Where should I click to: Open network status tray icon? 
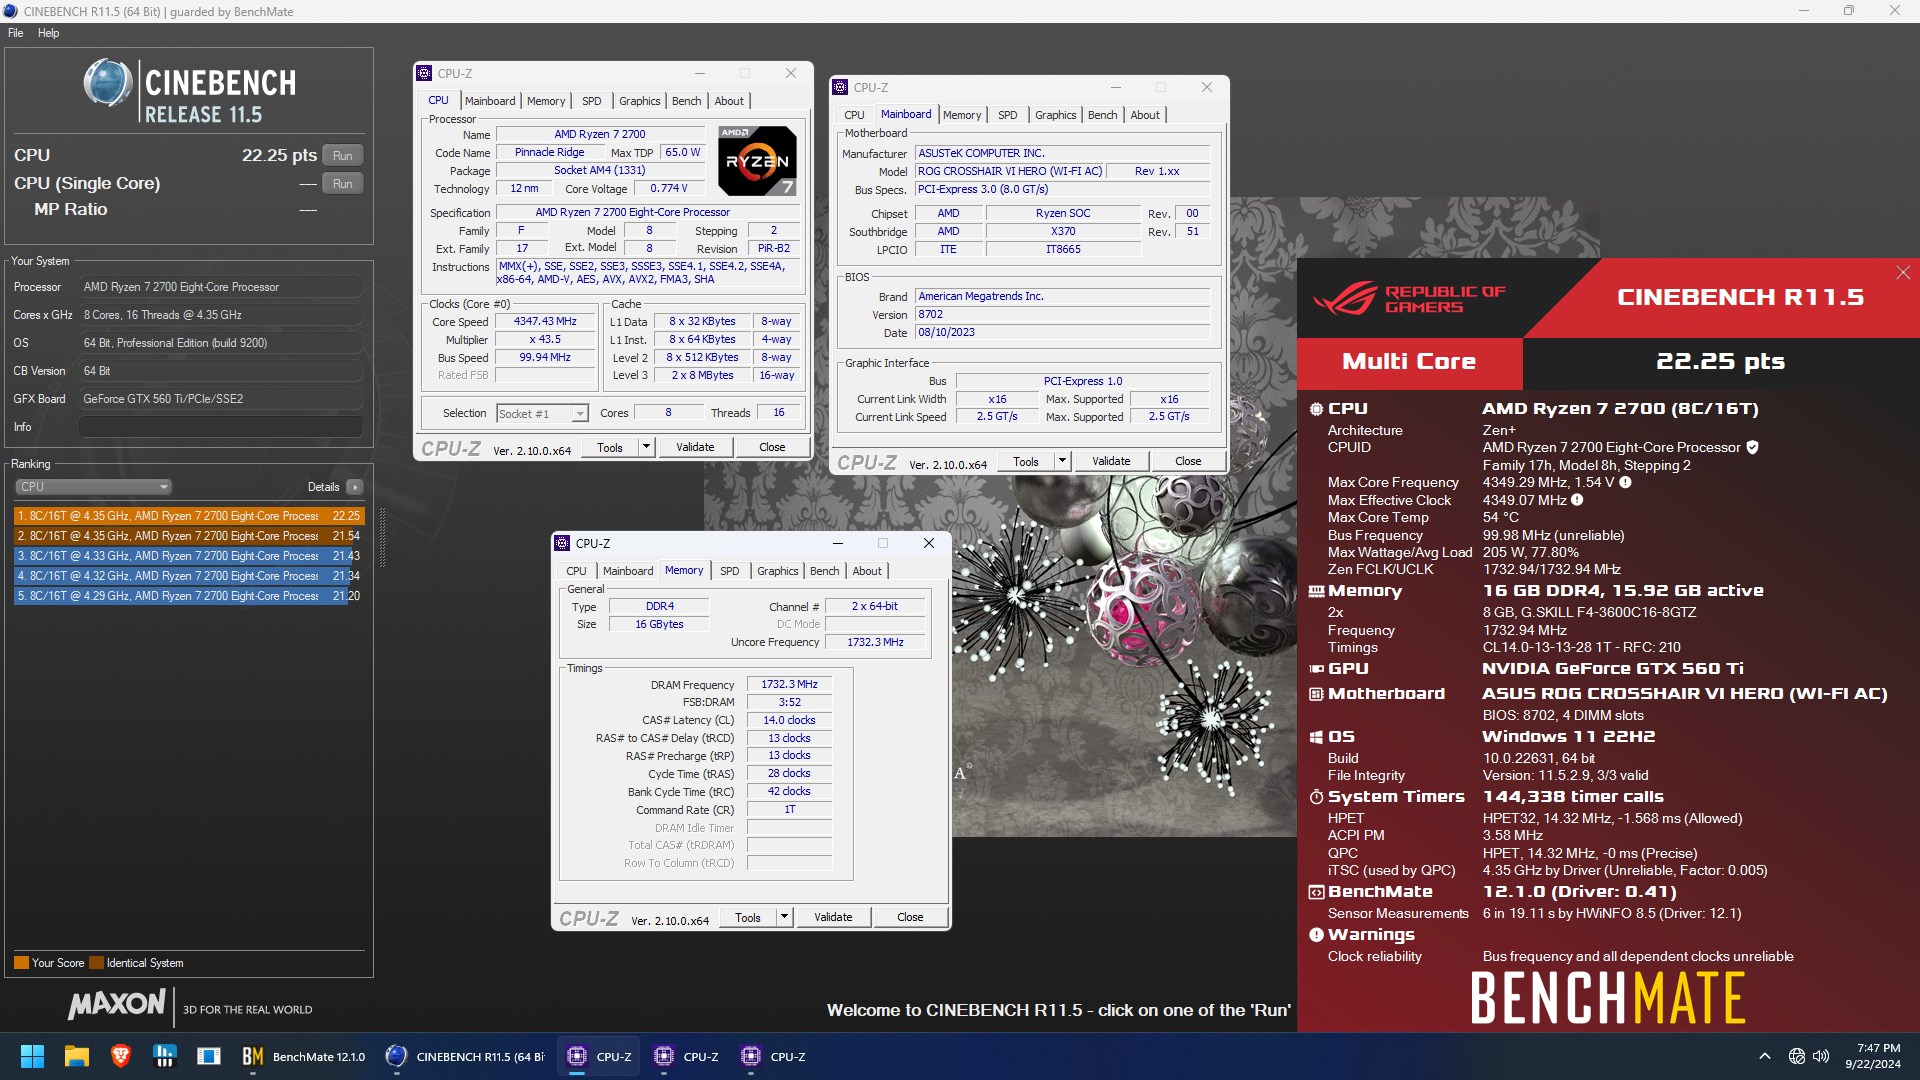tap(1797, 1056)
